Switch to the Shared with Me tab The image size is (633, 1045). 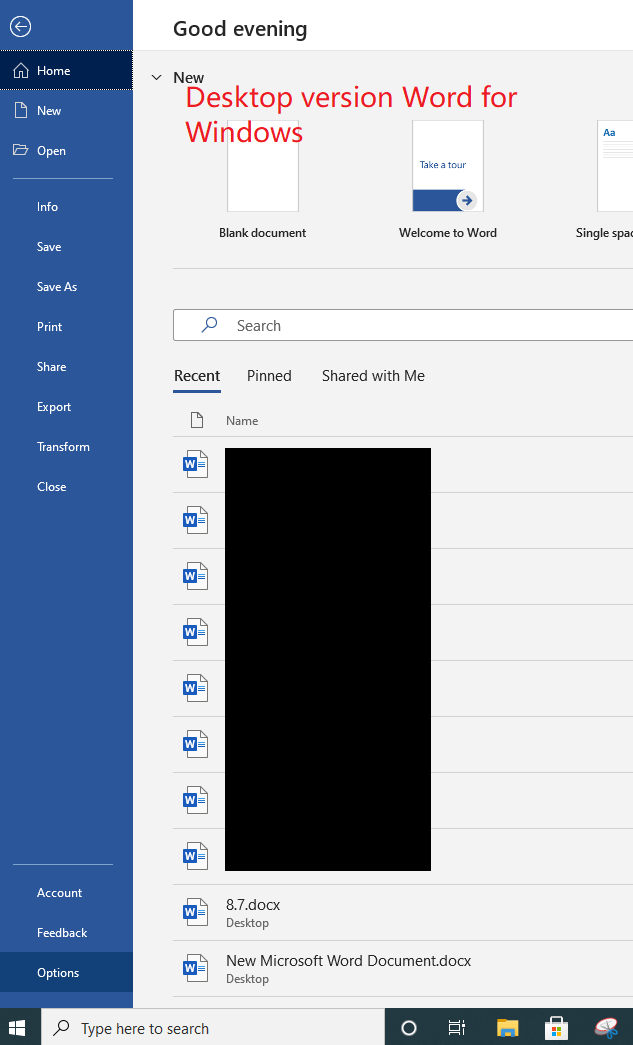click(373, 376)
